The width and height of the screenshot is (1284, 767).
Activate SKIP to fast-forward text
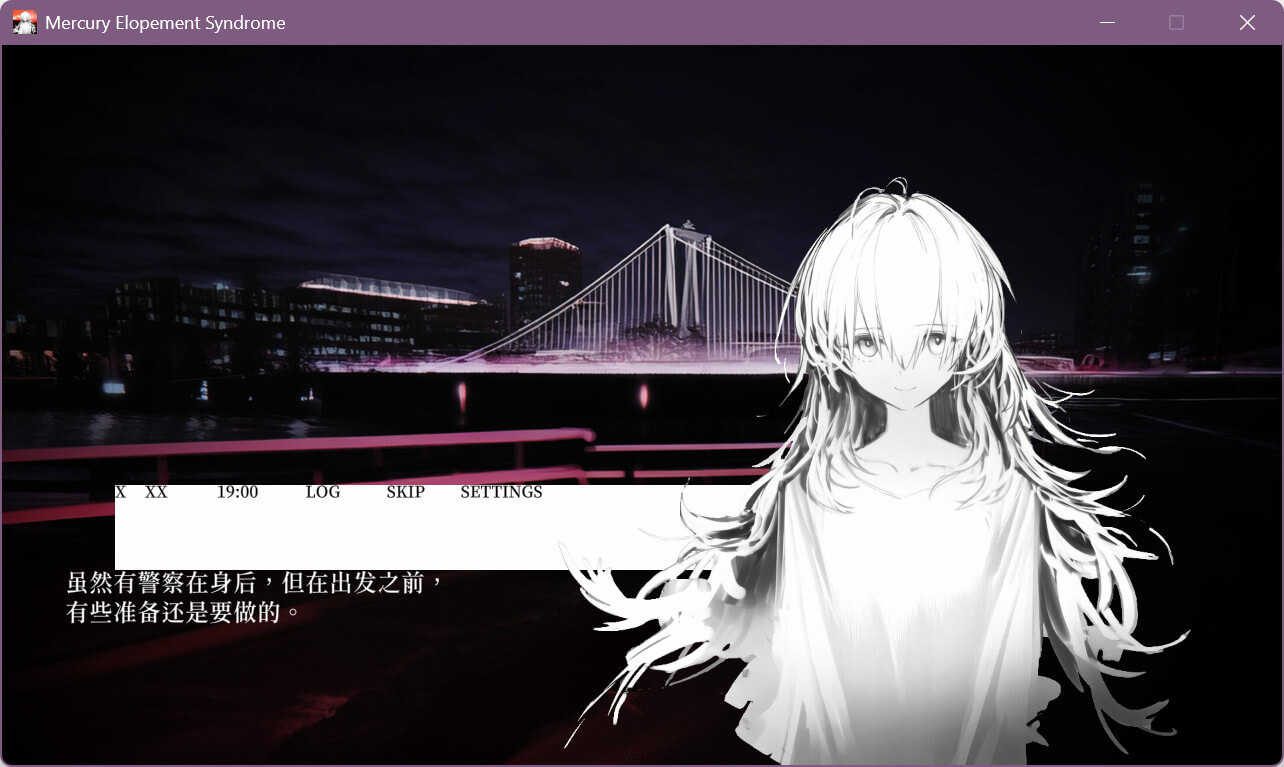pos(405,492)
